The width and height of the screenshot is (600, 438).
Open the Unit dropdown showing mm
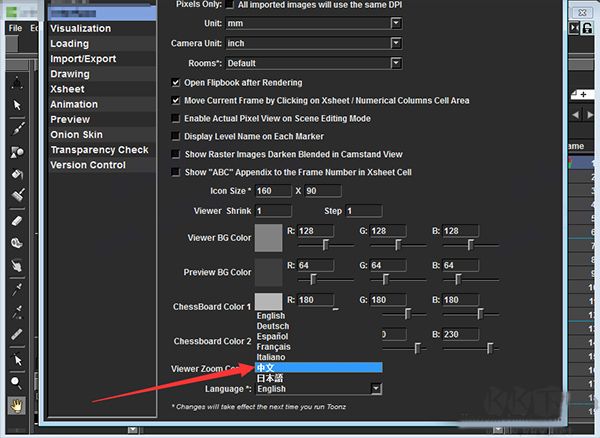coord(314,23)
